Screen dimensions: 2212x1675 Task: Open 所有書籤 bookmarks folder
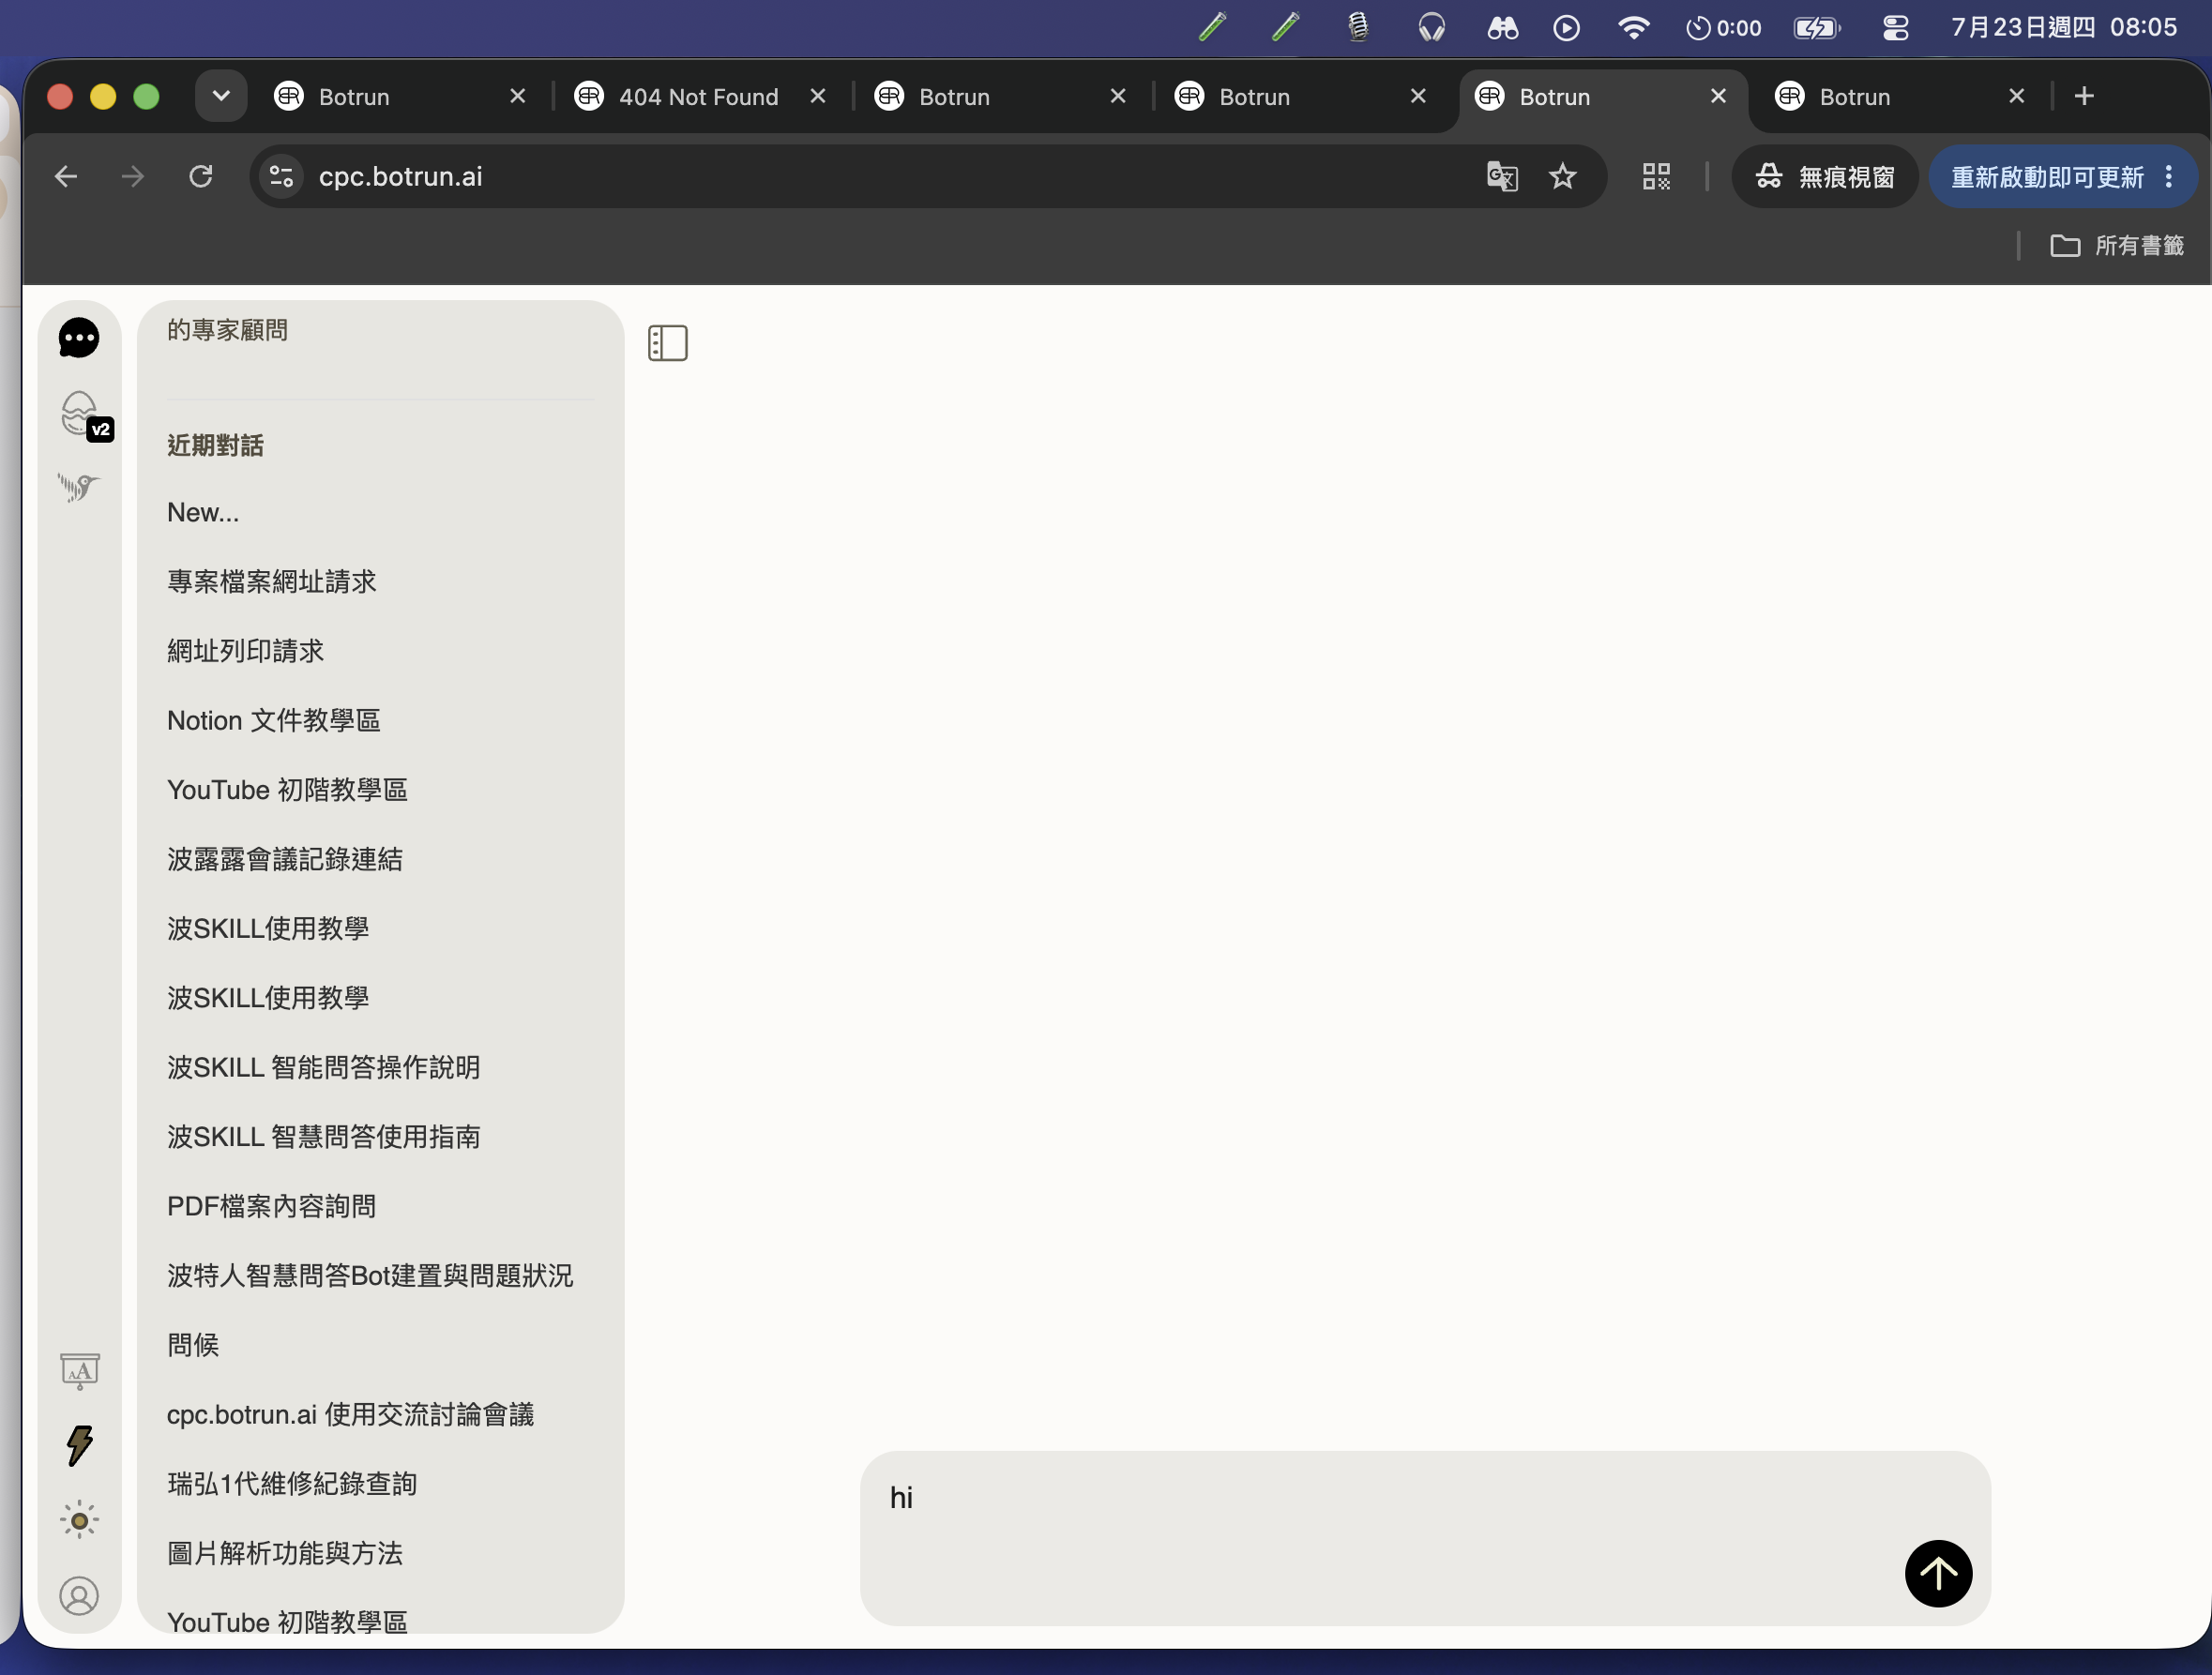pyautogui.click(x=2117, y=246)
